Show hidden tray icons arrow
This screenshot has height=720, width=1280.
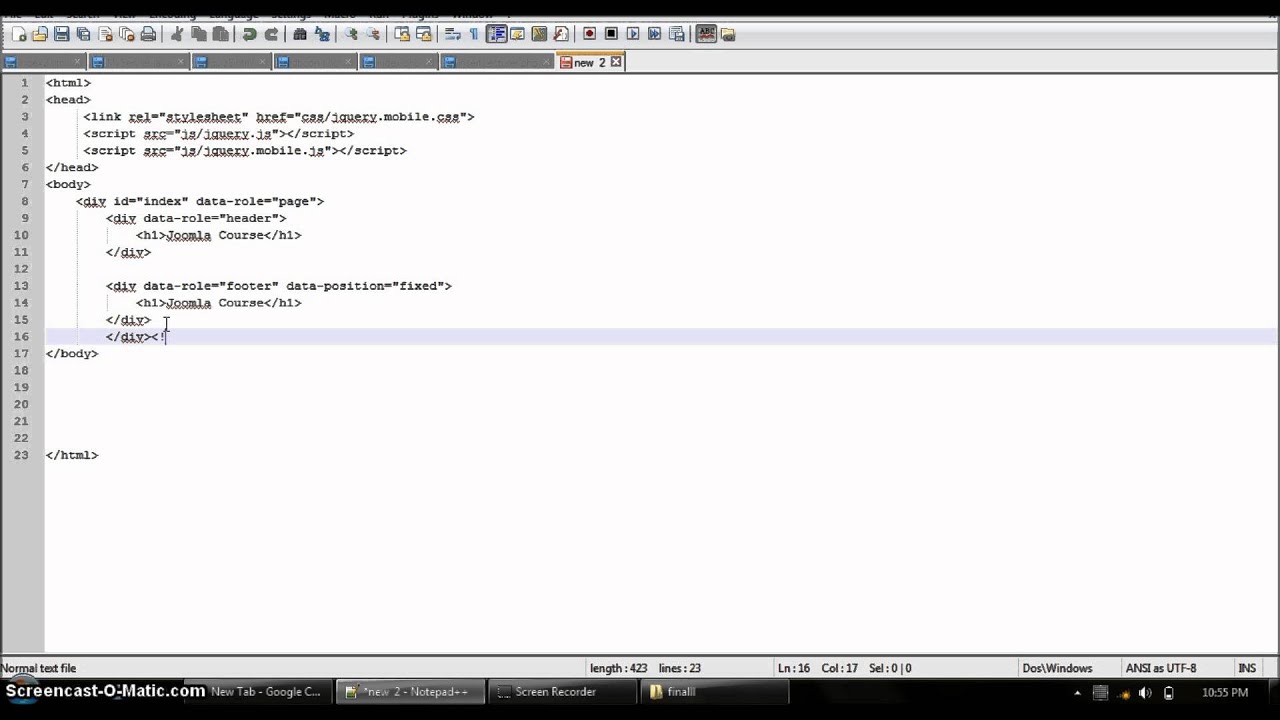click(x=1077, y=692)
